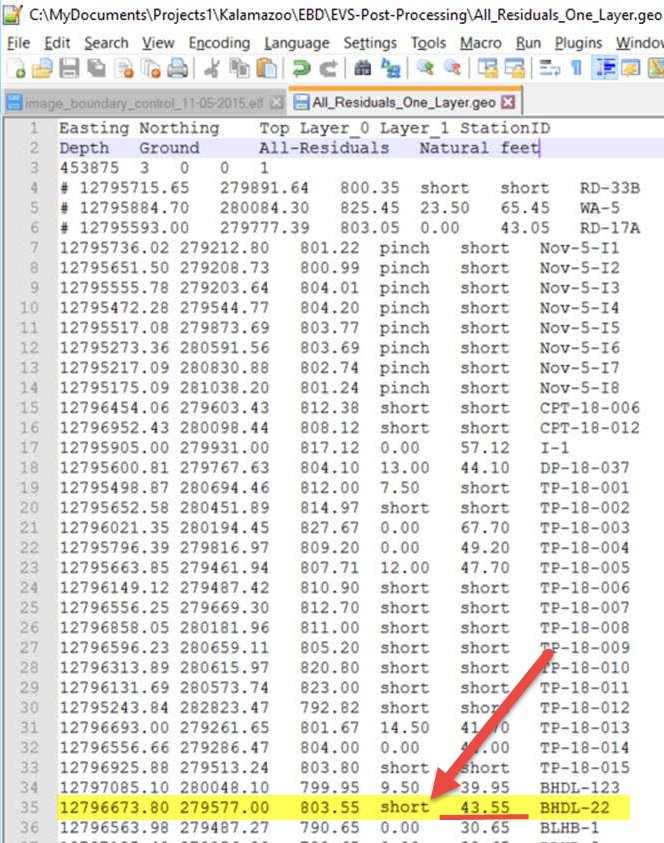The width and height of the screenshot is (664, 843).
Task: Click the Save All toolbar icon
Action: (95, 68)
